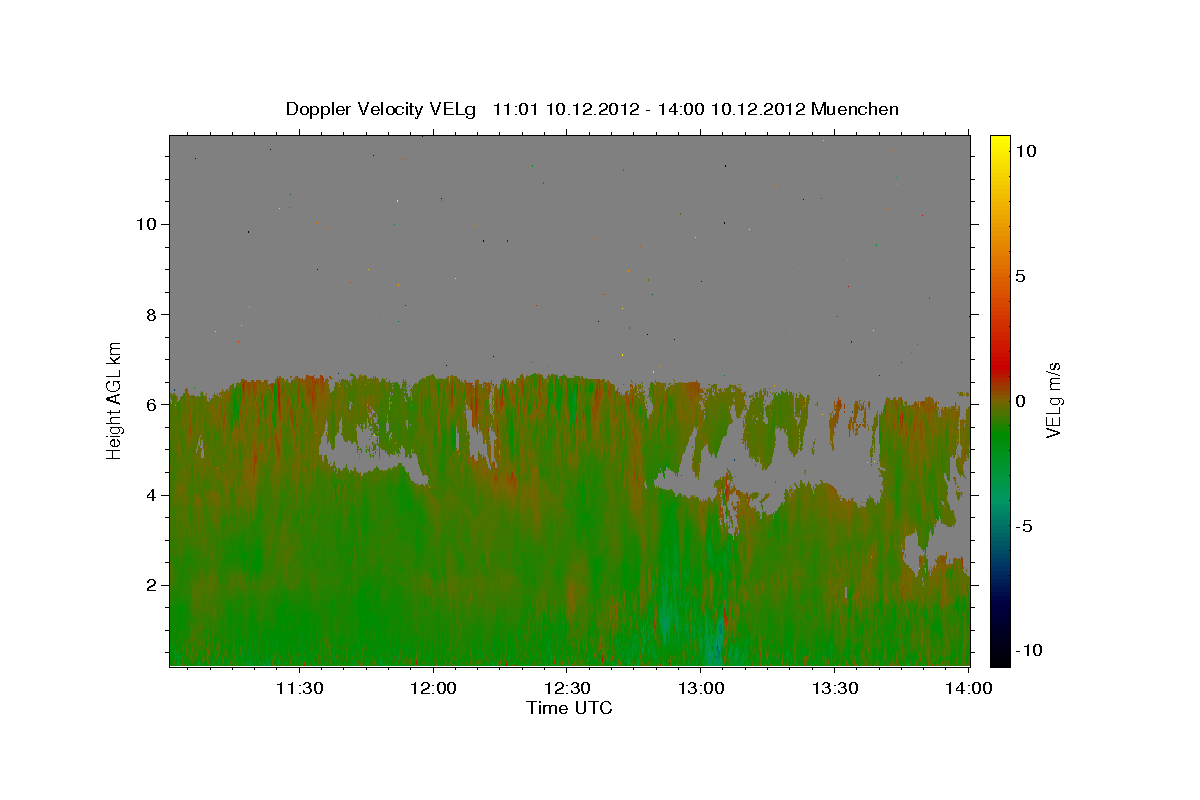Click the colorbar value '-5'
The height and width of the screenshot is (800, 1200).
(1023, 526)
